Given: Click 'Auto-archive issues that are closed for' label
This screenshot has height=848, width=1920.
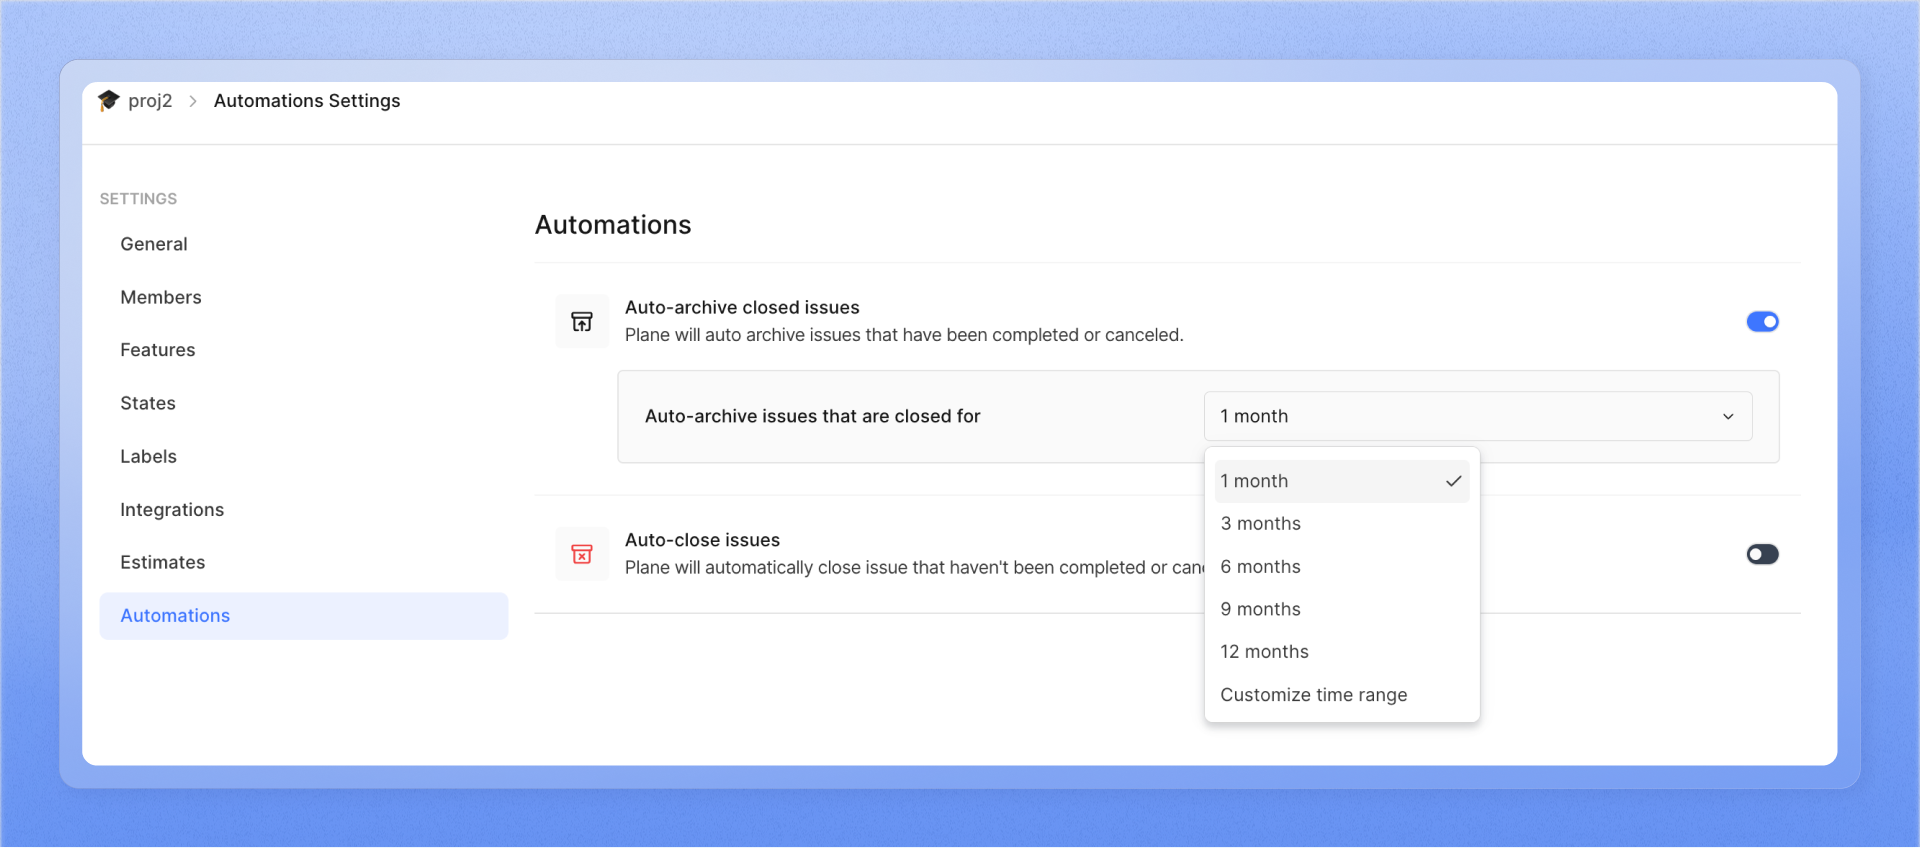Looking at the screenshot, I should (812, 416).
